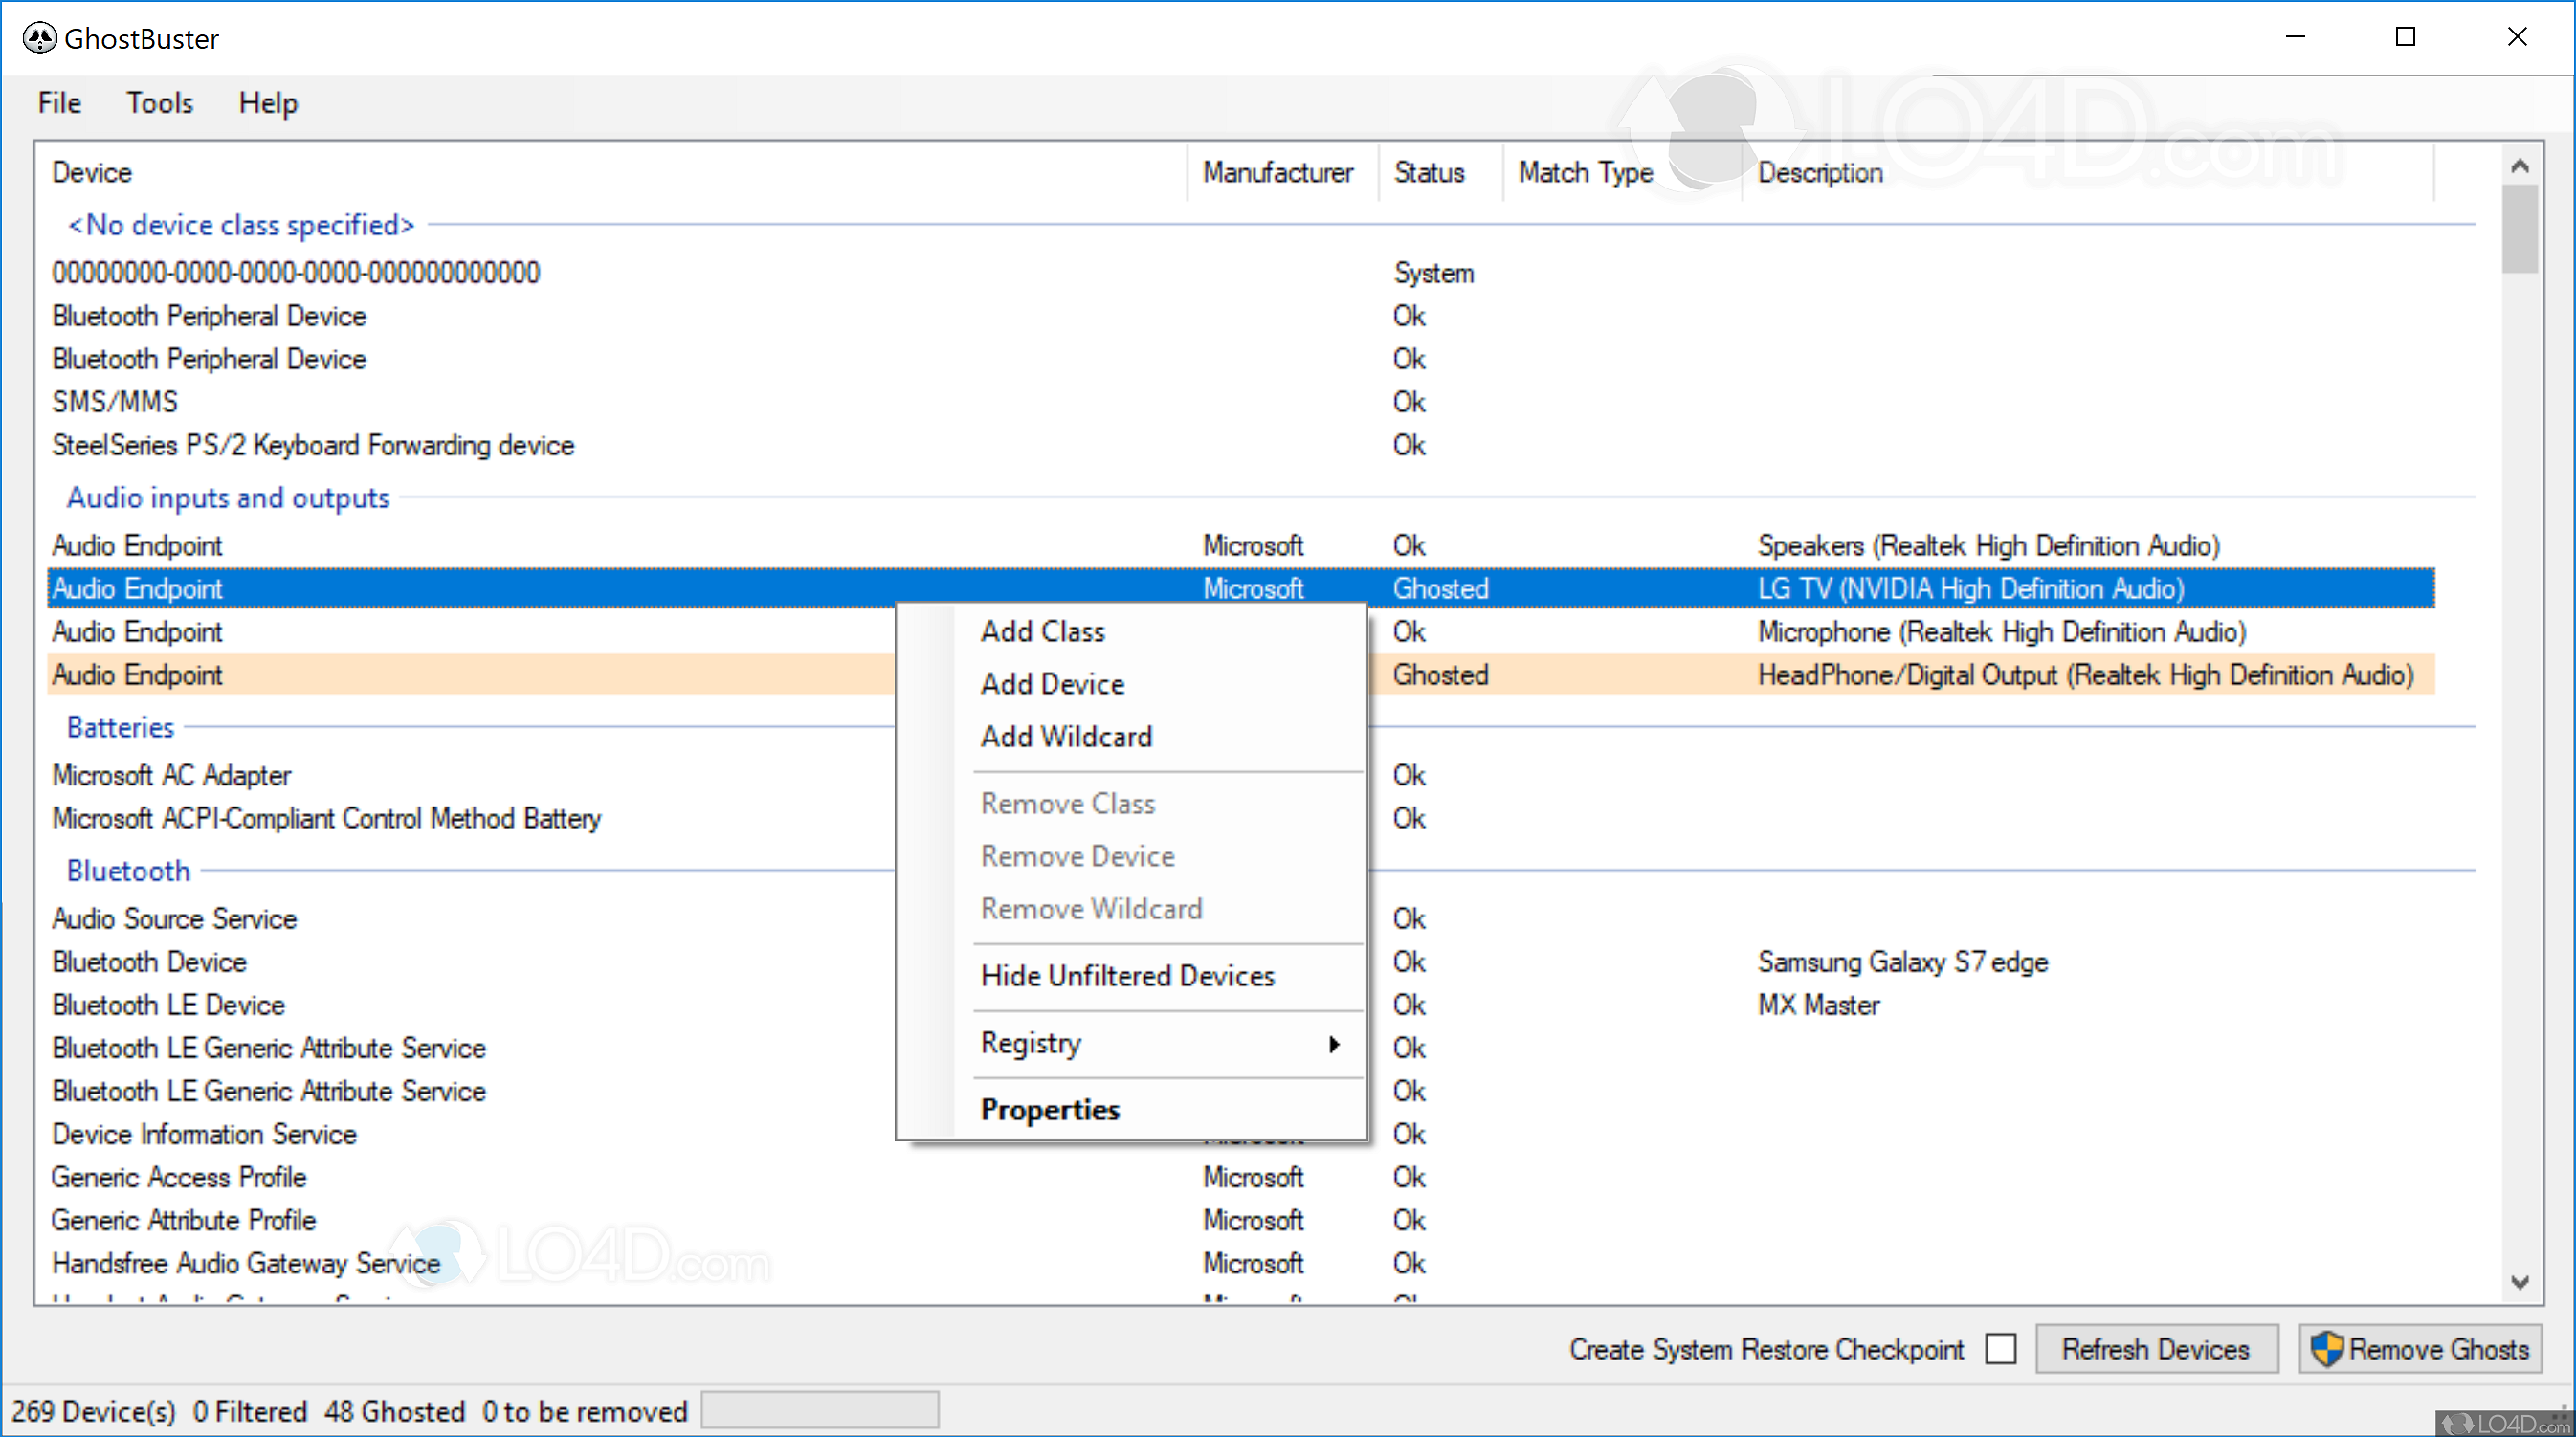
Task: Enable Create System Restore Checkpoint checkbox
Action: pos(2000,1349)
